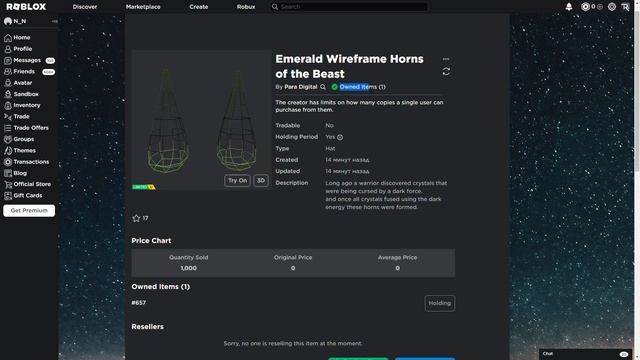Click the Owned Items (1) link
This screenshot has width=640, height=360.
(x=362, y=87)
